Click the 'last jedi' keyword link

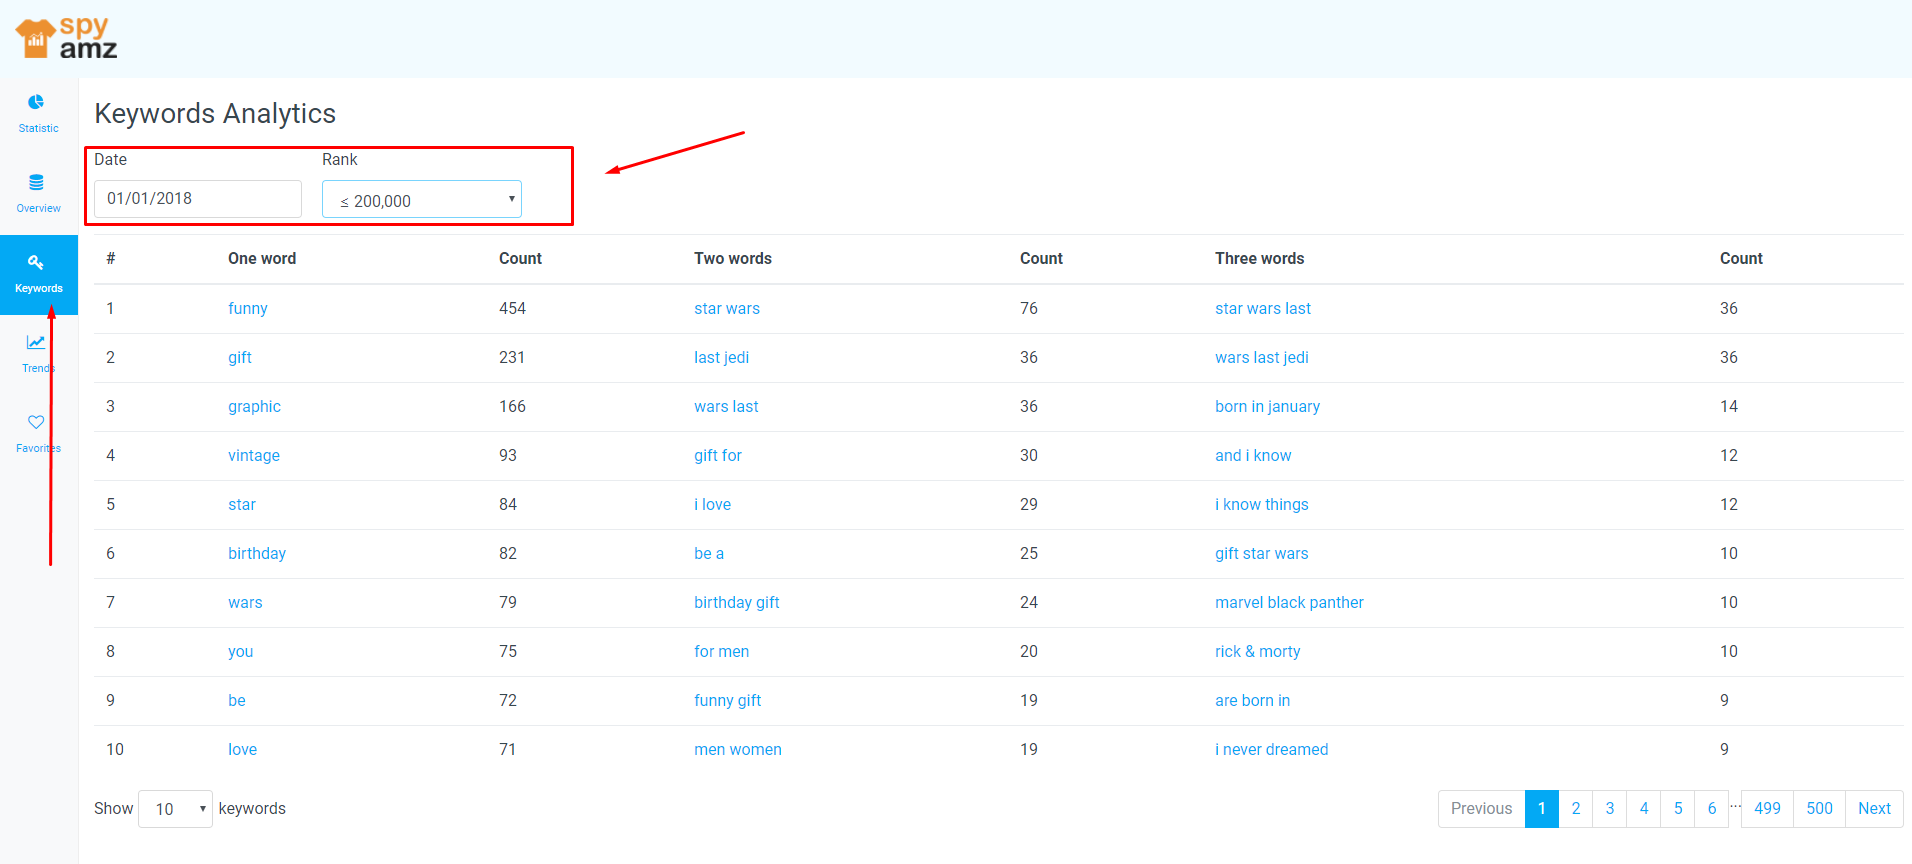point(722,357)
